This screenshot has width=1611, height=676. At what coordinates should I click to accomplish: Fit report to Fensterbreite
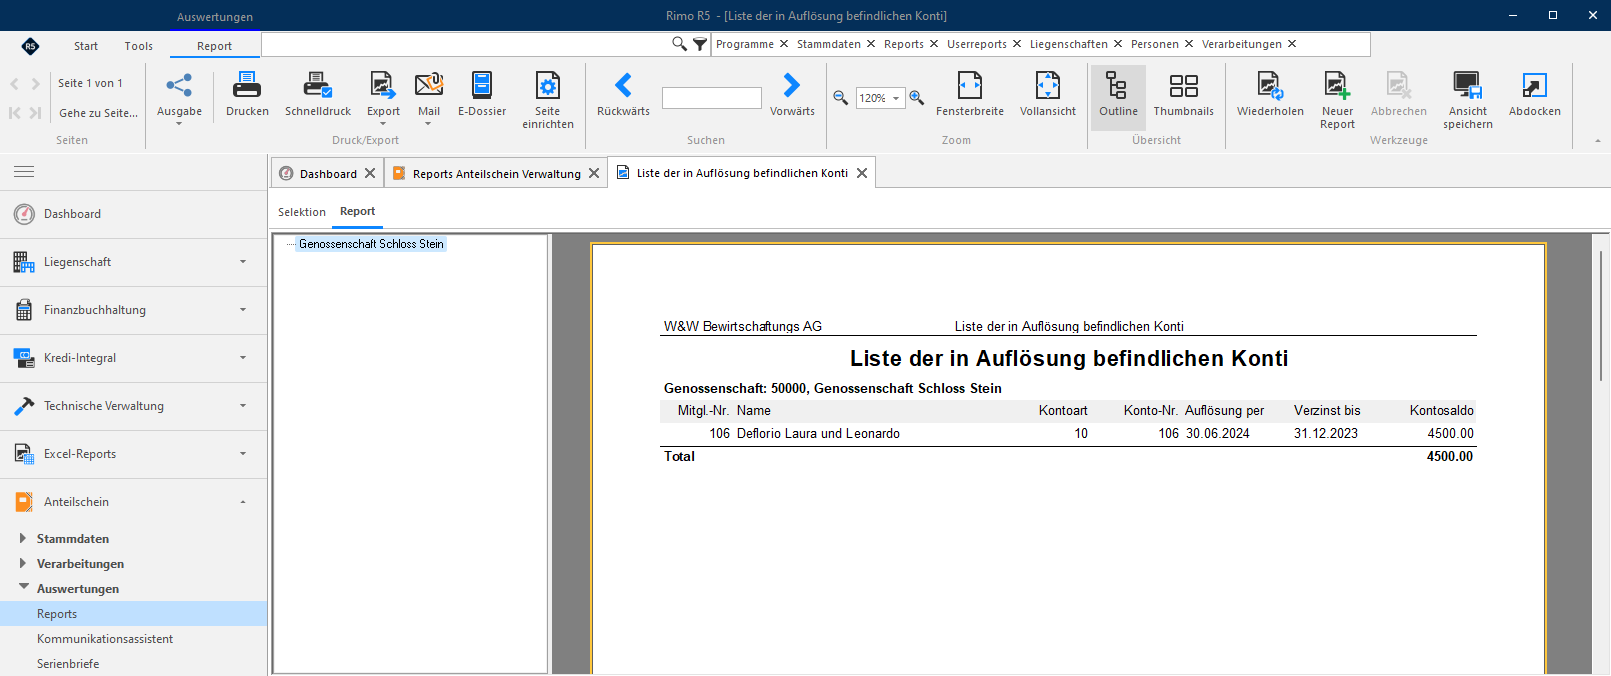click(970, 95)
